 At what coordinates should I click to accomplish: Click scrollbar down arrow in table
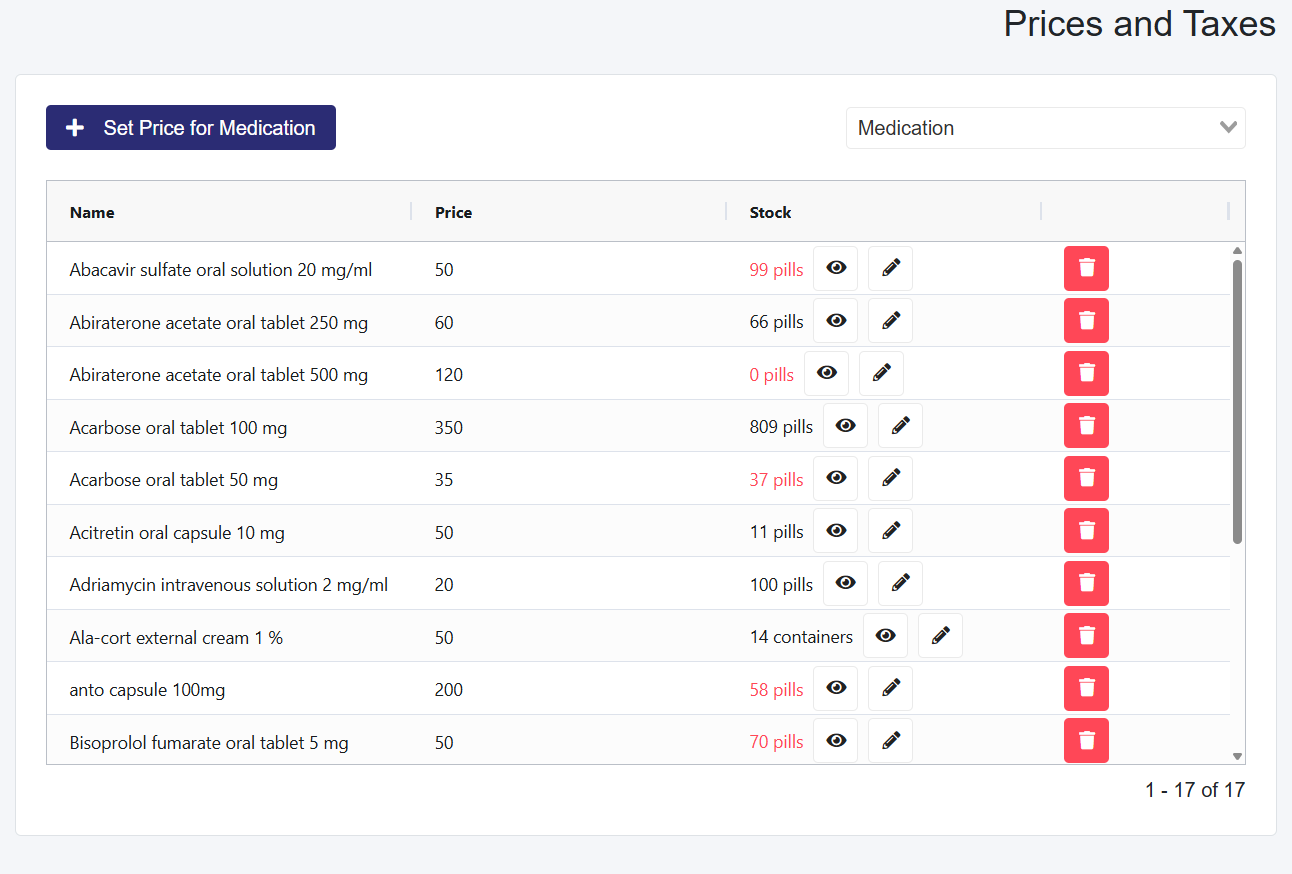[x=1237, y=757]
